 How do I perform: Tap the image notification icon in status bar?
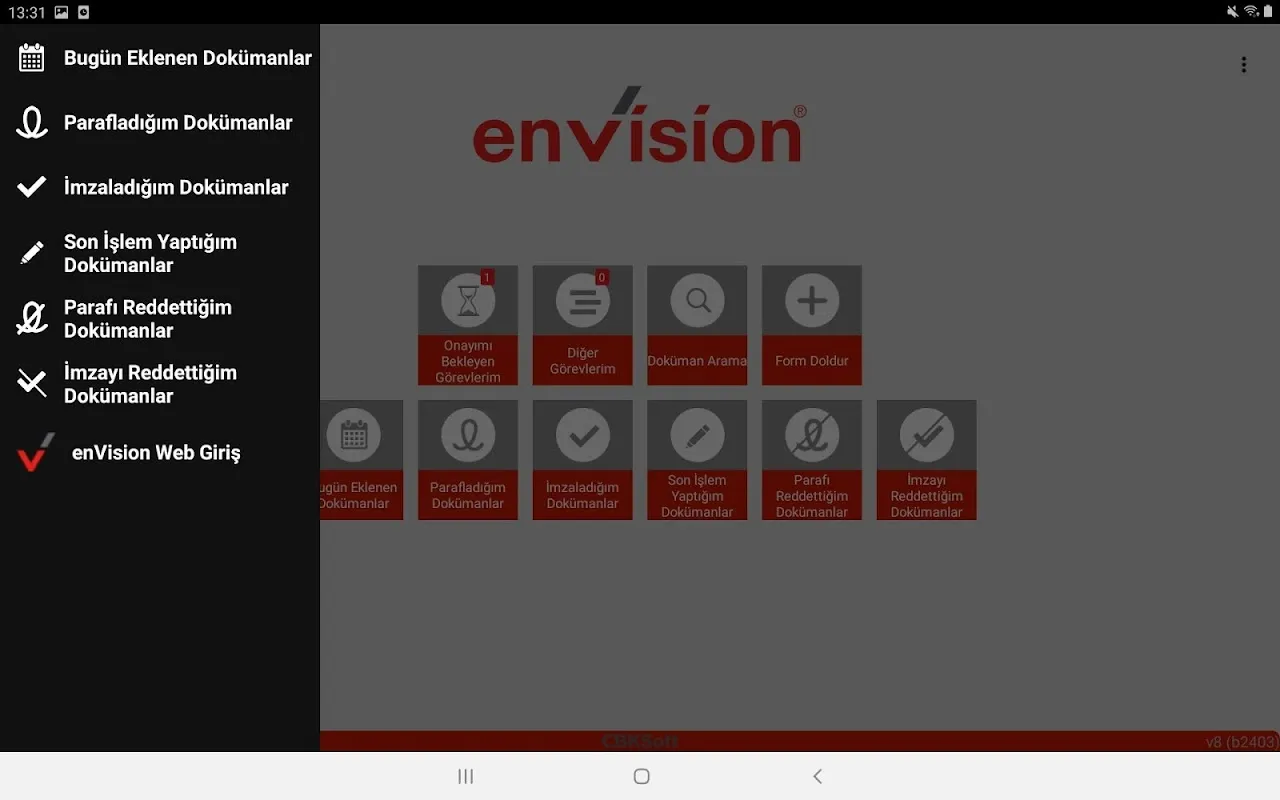click(x=62, y=12)
